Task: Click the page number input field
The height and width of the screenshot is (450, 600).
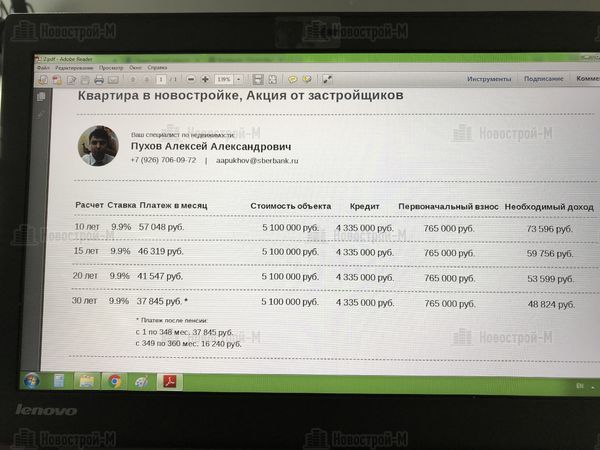Action: (159, 79)
